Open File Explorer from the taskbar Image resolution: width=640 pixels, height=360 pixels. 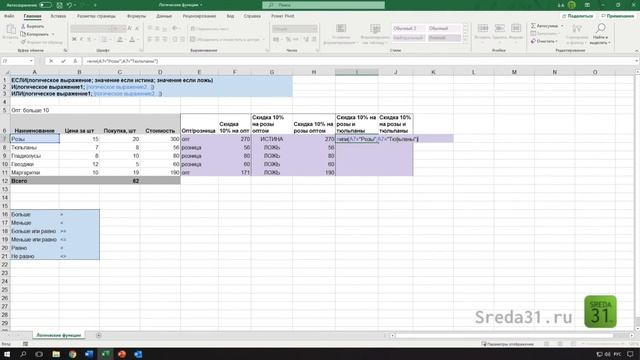tap(56, 354)
